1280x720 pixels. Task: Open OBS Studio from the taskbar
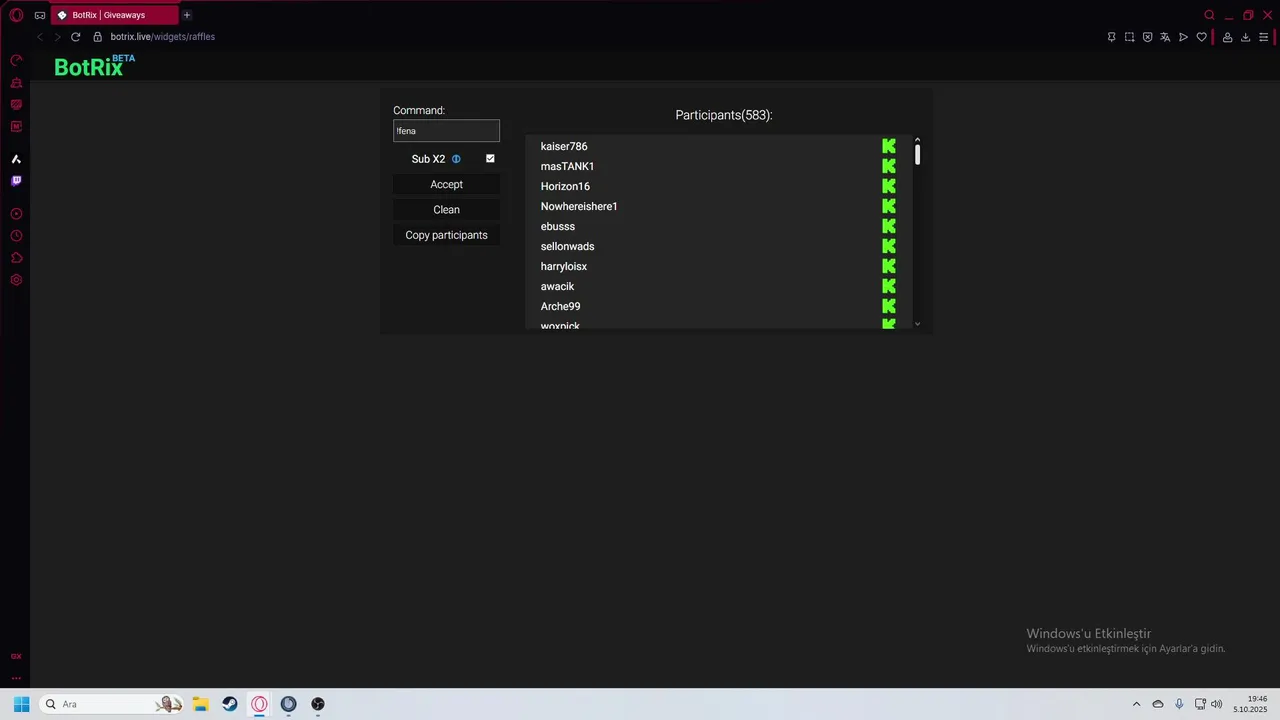318,704
